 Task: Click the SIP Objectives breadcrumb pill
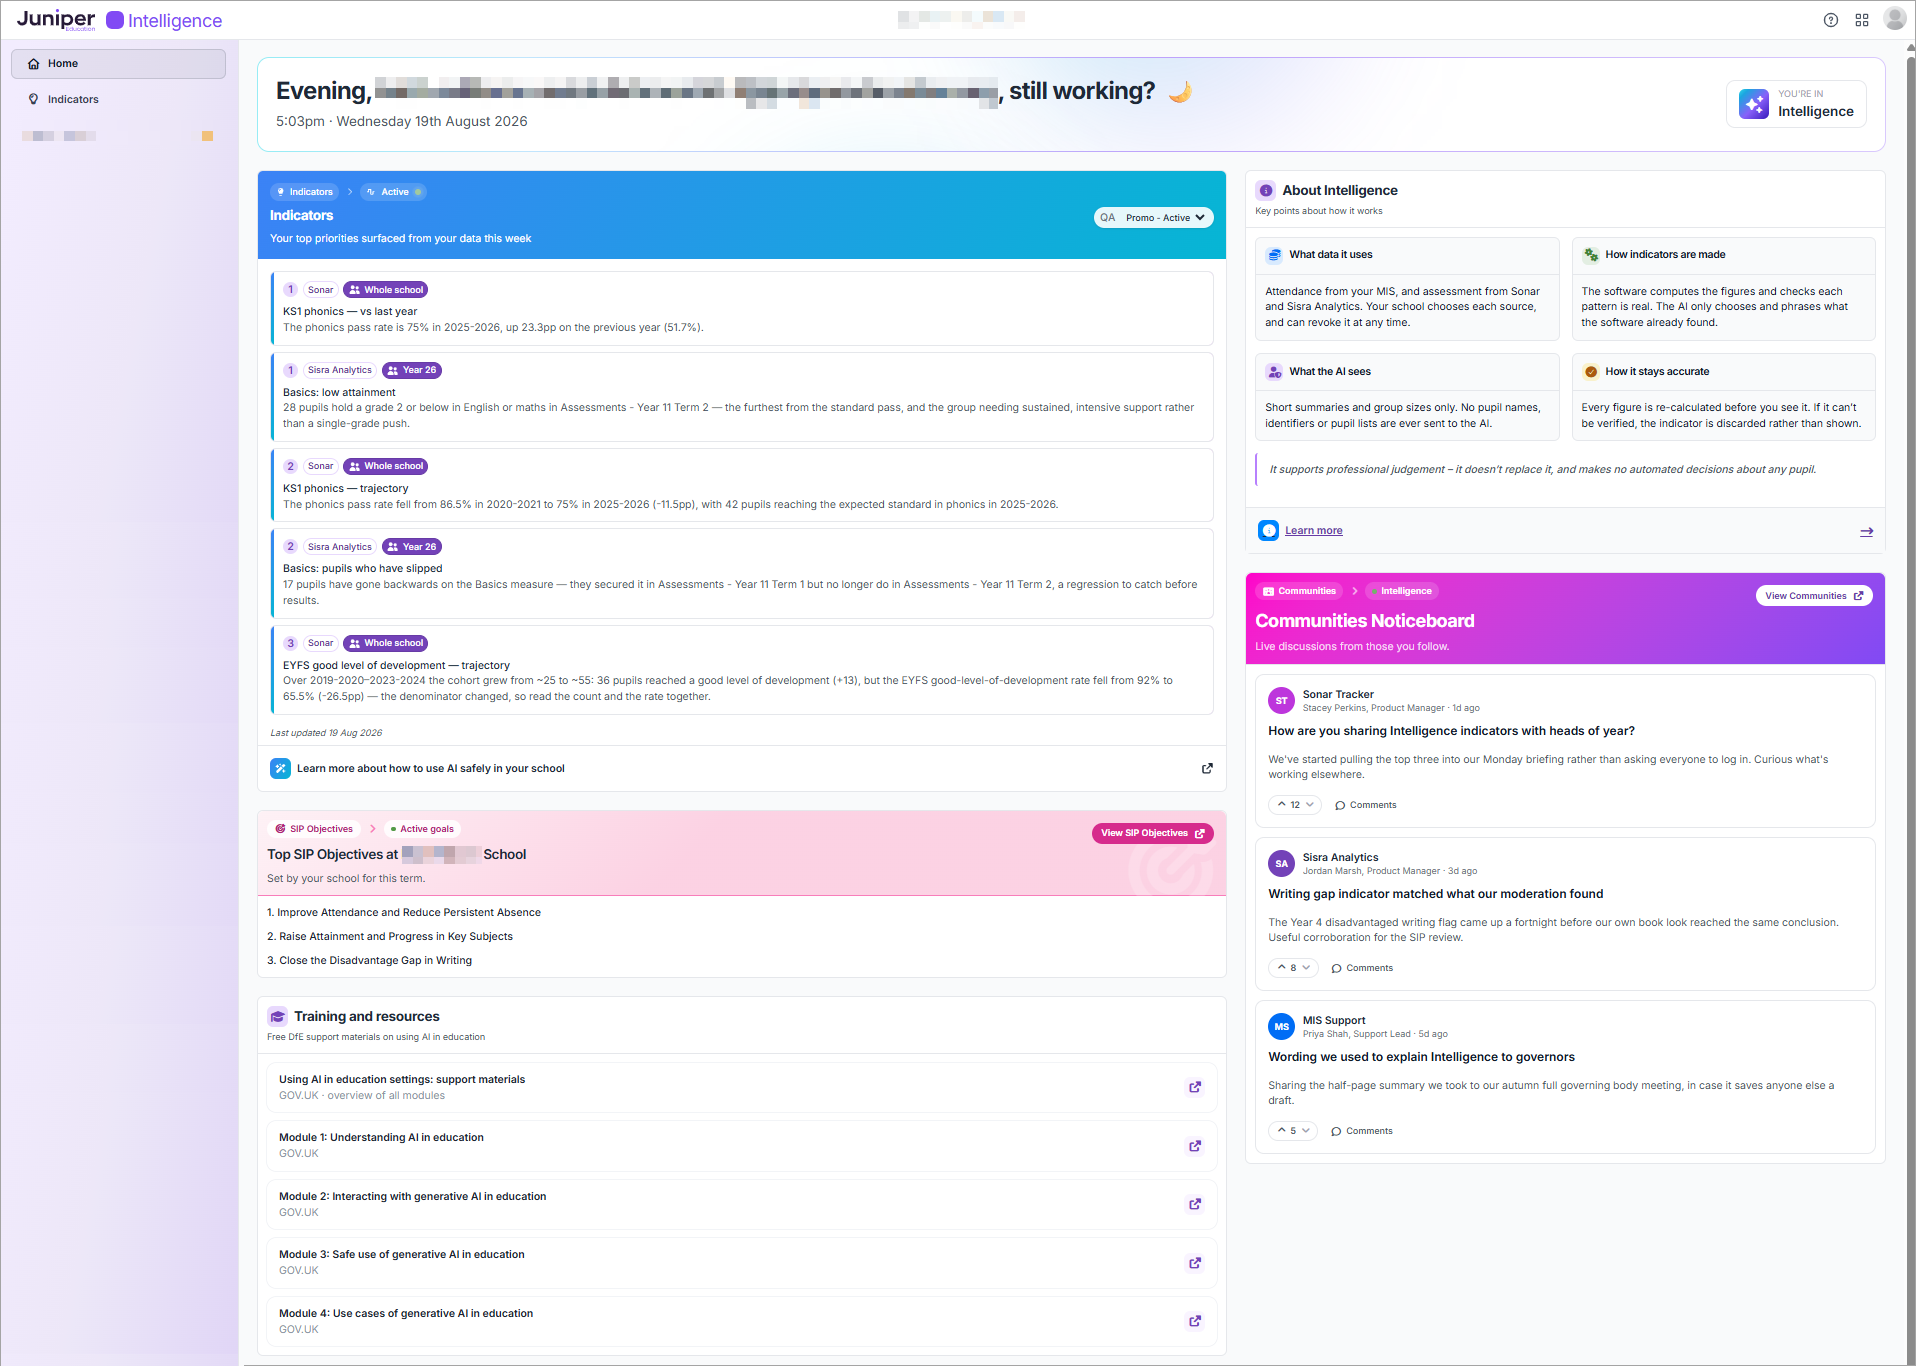point(314,829)
